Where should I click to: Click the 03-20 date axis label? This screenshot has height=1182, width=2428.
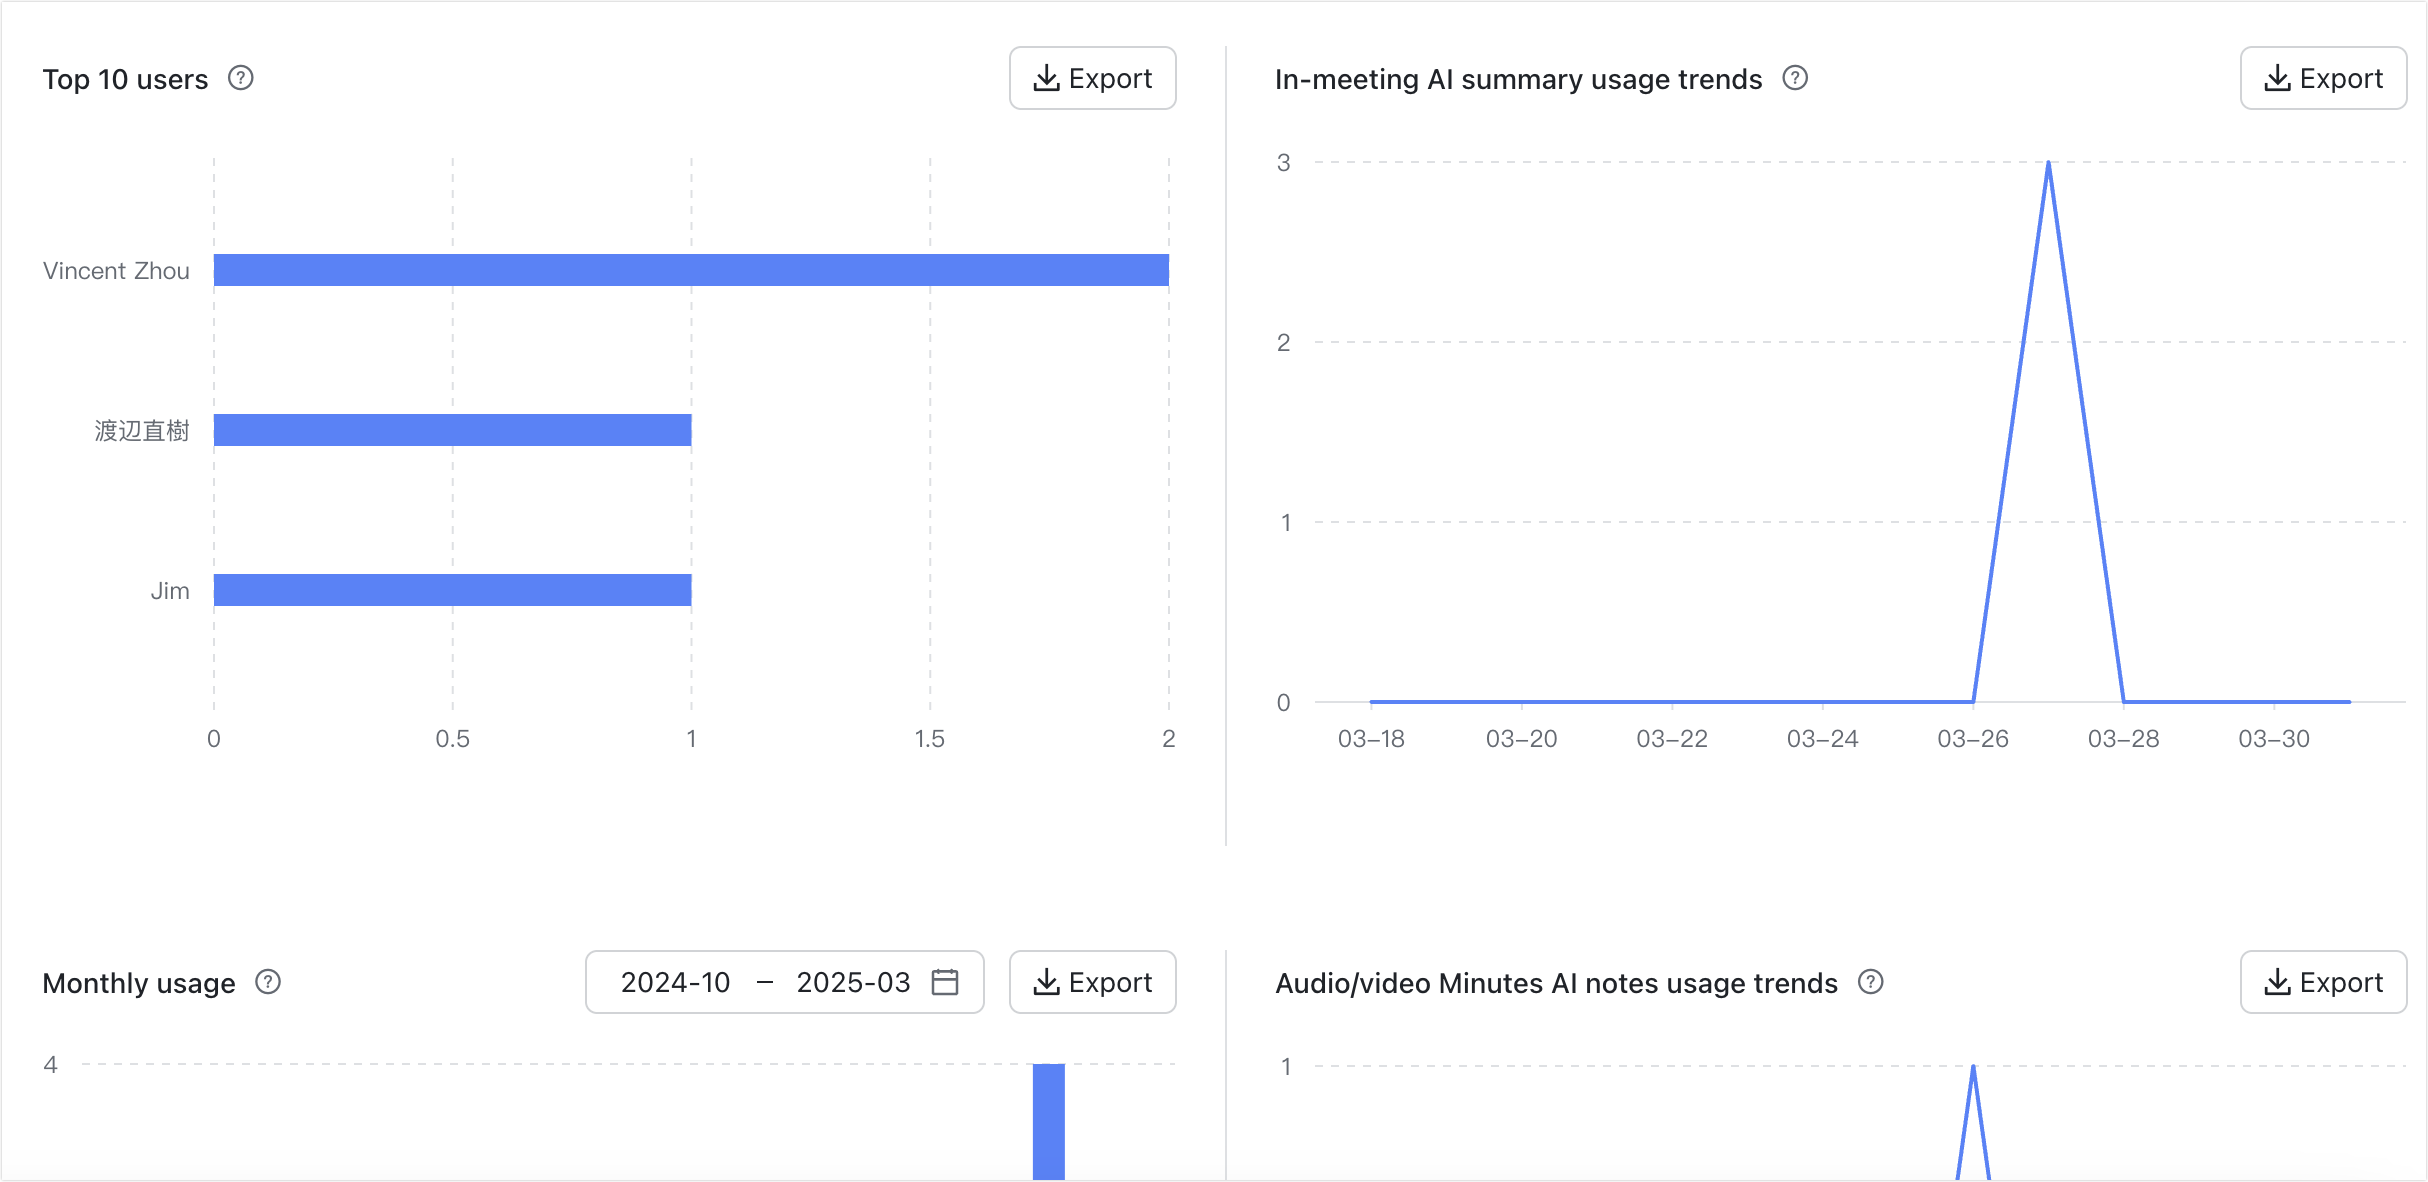(x=1521, y=739)
